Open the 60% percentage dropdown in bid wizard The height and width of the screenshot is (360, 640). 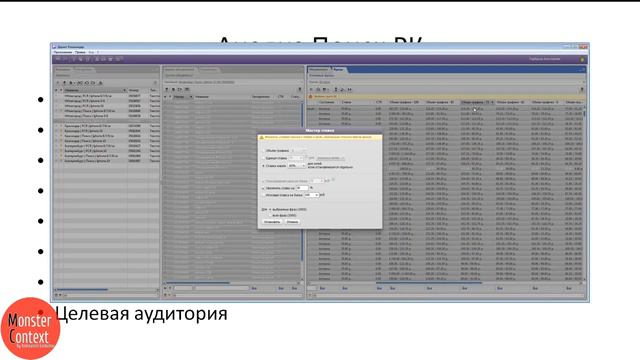pos(297,166)
